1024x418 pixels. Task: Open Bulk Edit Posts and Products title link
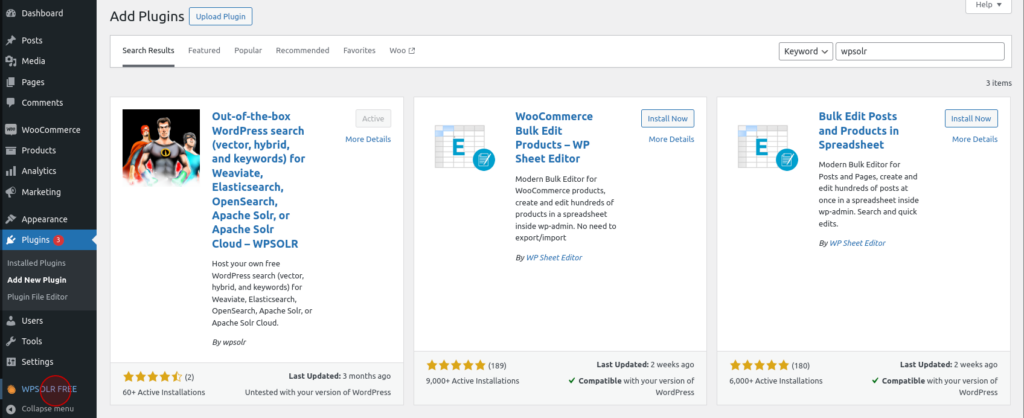pyautogui.click(x=859, y=130)
